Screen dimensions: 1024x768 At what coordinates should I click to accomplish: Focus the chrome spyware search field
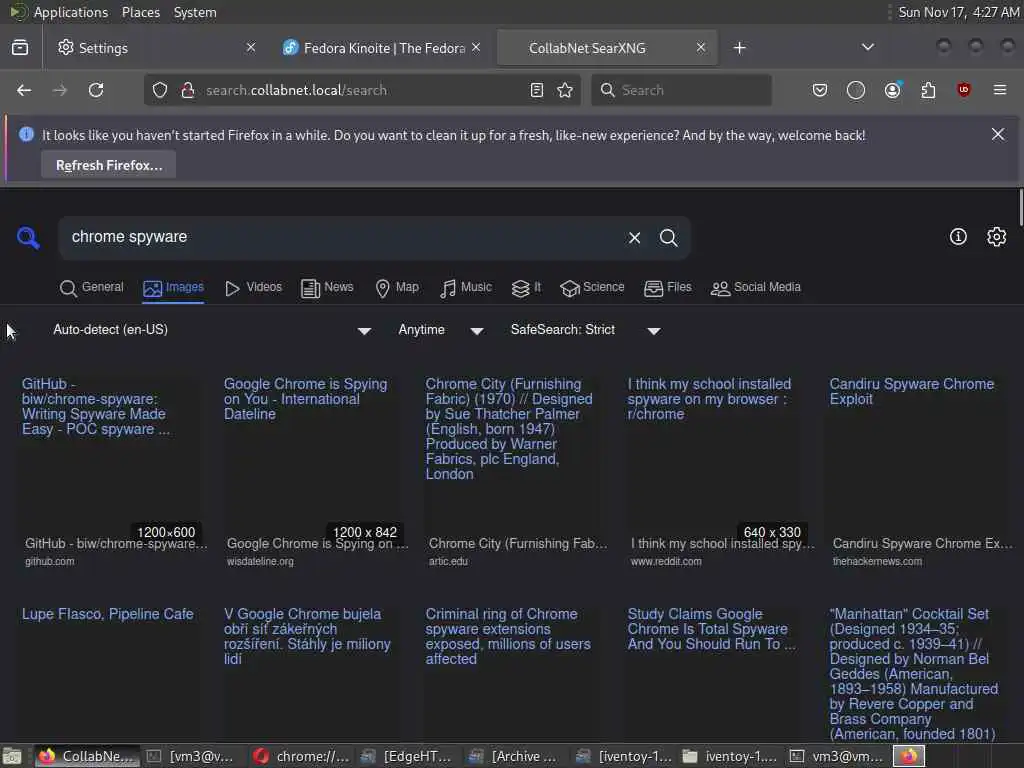pyautogui.click(x=343, y=237)
